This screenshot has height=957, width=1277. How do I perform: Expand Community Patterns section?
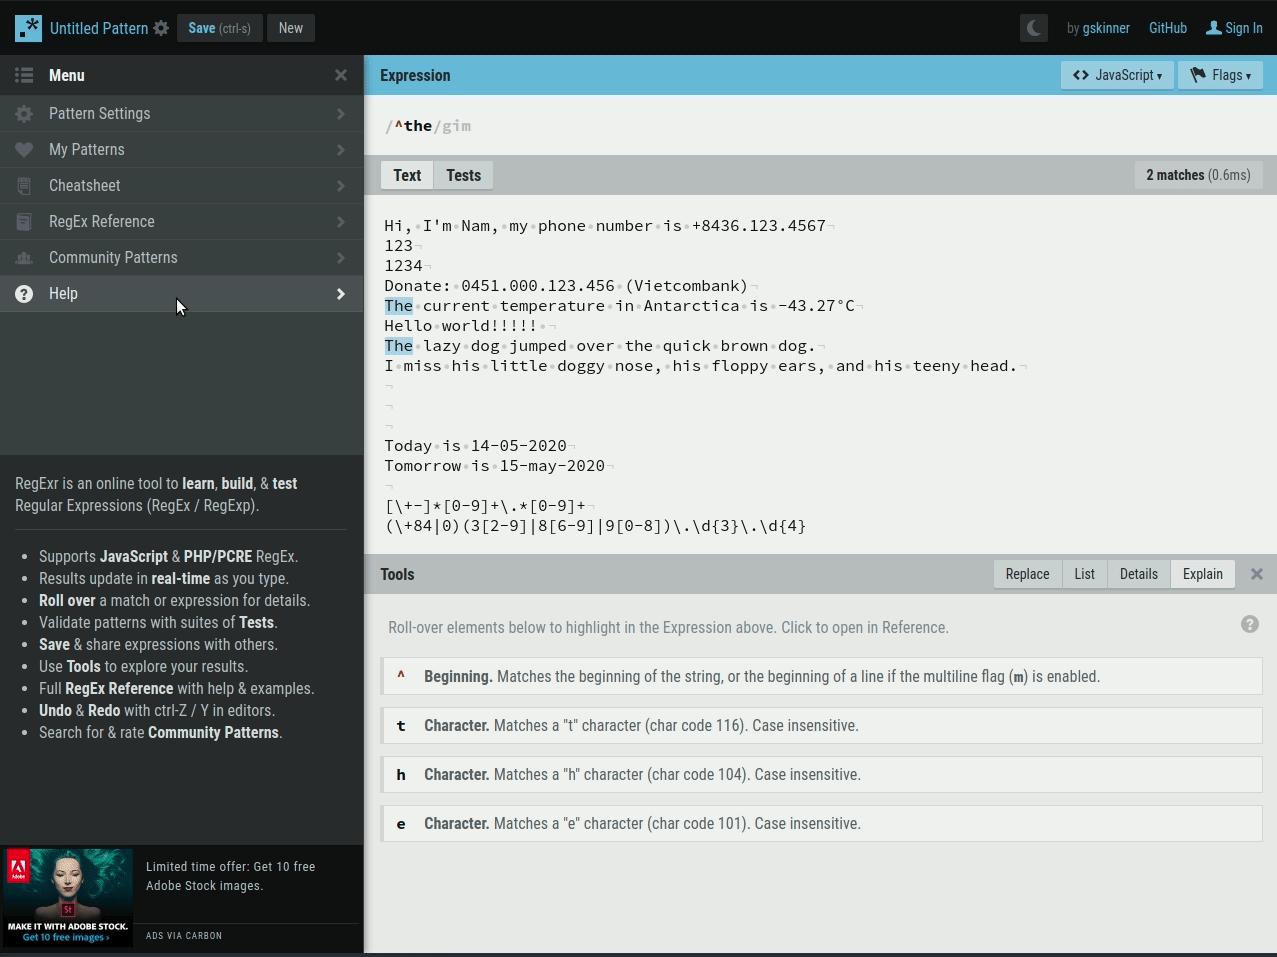[181, 258]
